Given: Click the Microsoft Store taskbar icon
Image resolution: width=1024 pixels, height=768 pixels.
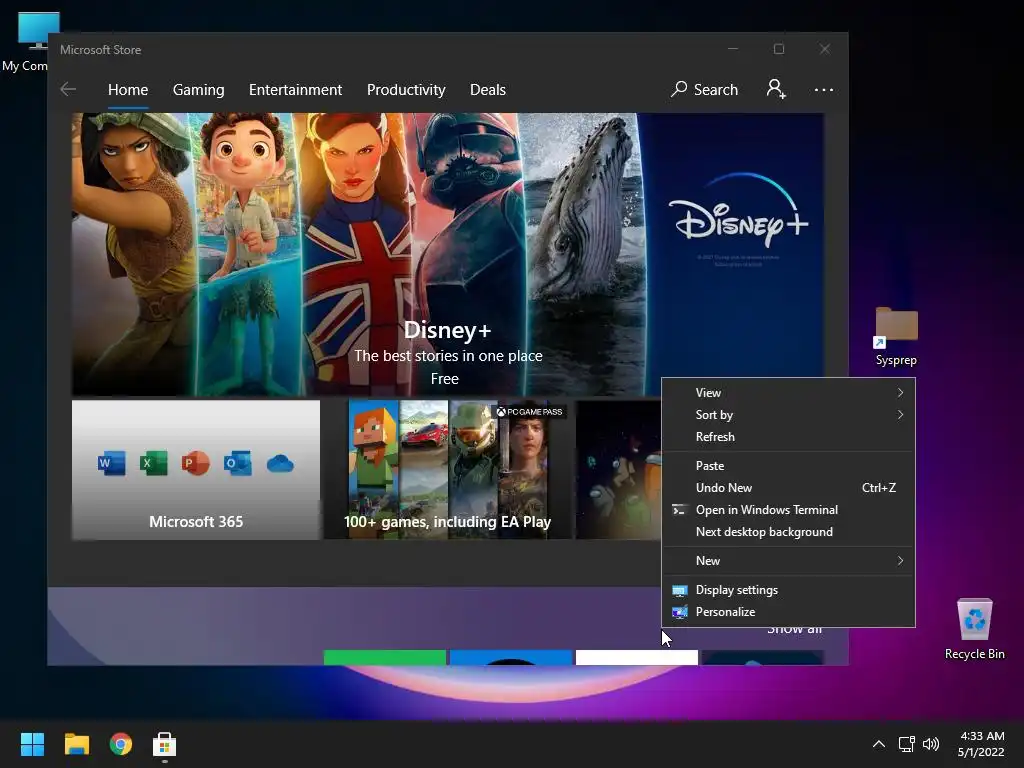Looking at the screenshot, I should point(165,744).
